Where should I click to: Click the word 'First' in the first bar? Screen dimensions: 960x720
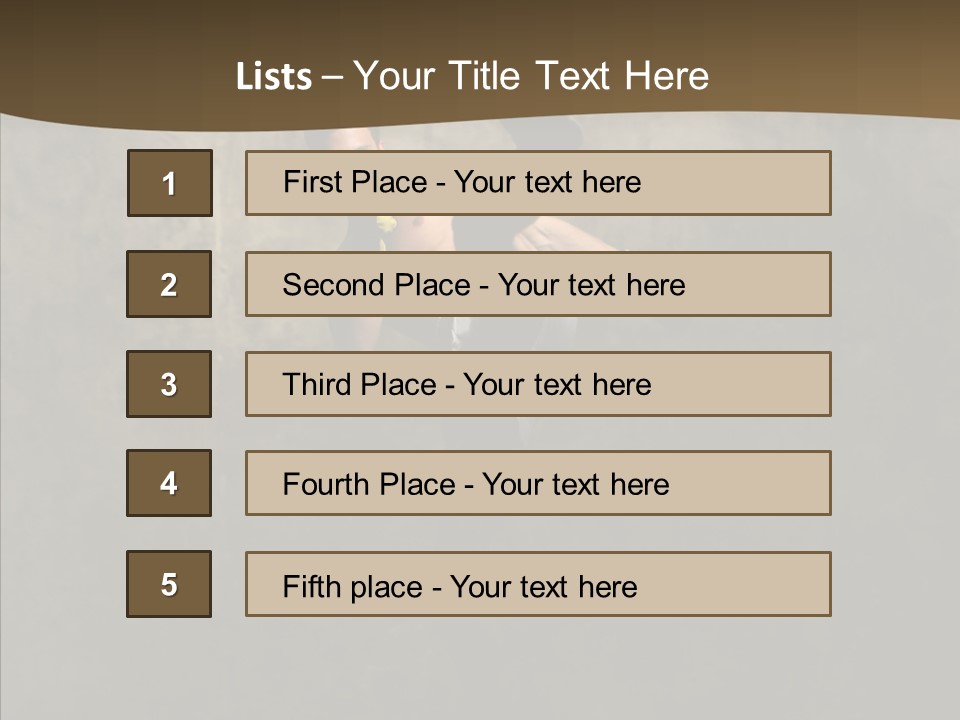310,182
